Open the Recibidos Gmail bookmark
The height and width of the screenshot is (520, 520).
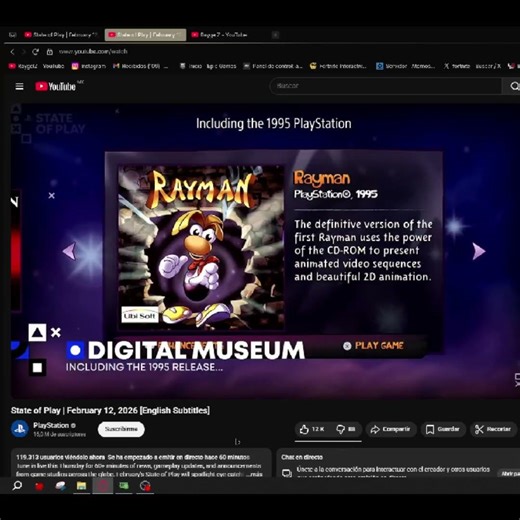pyautogui.click(x=140, y=66)
